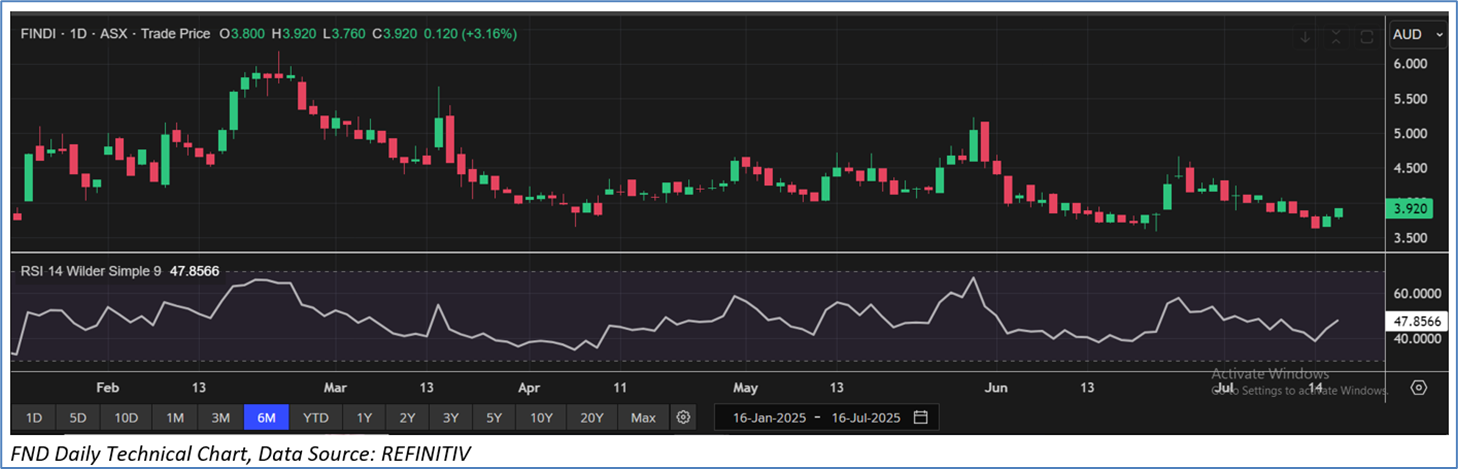This screenshot has height=469, width=1458.
Task: Select the 1D time range
Action: (34, 416)
